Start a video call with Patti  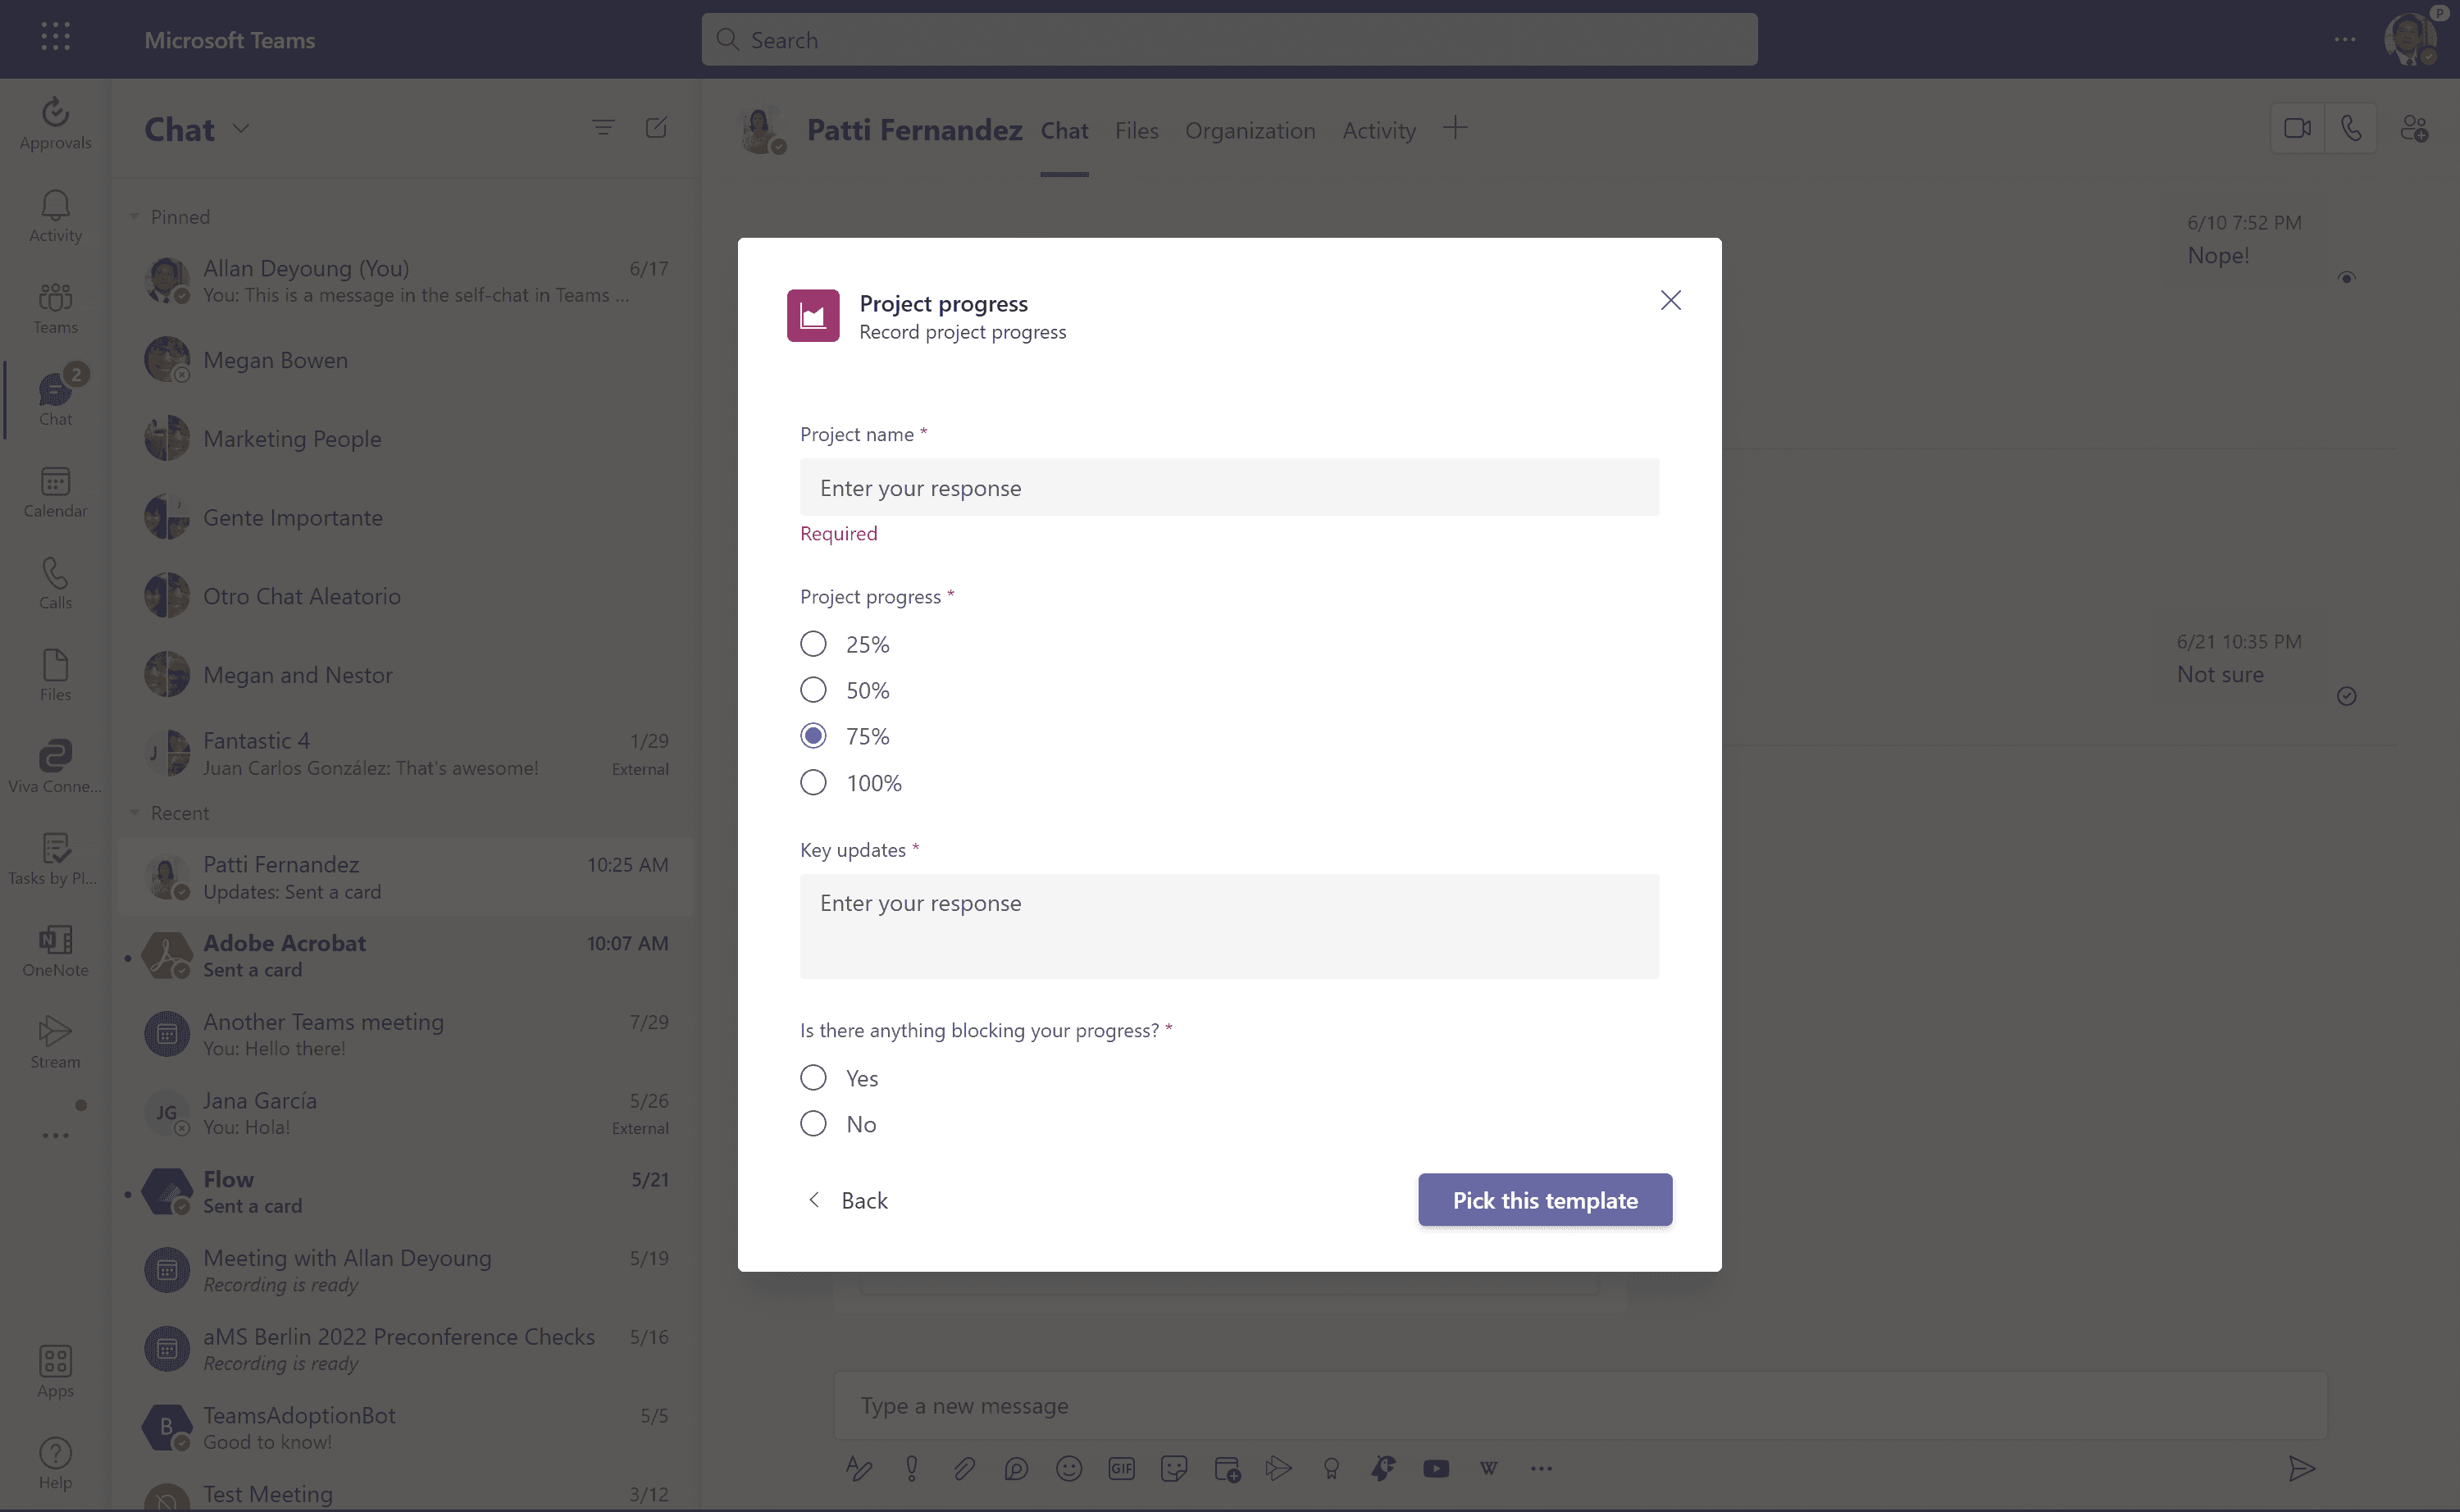click(2297, 128)
